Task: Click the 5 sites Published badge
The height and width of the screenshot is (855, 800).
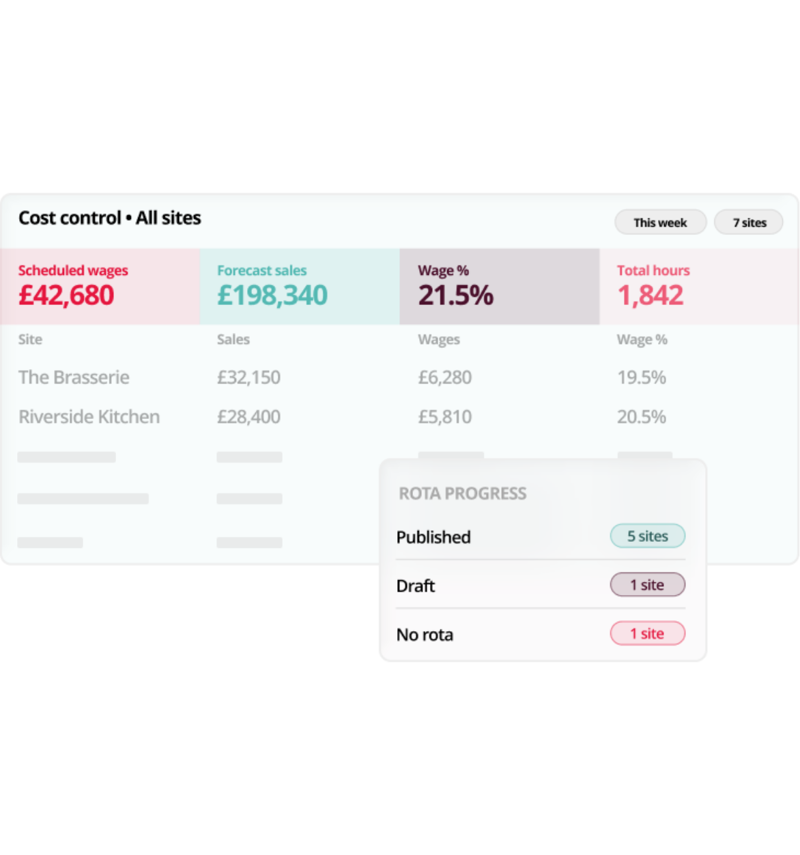Action: pos(647,536)
